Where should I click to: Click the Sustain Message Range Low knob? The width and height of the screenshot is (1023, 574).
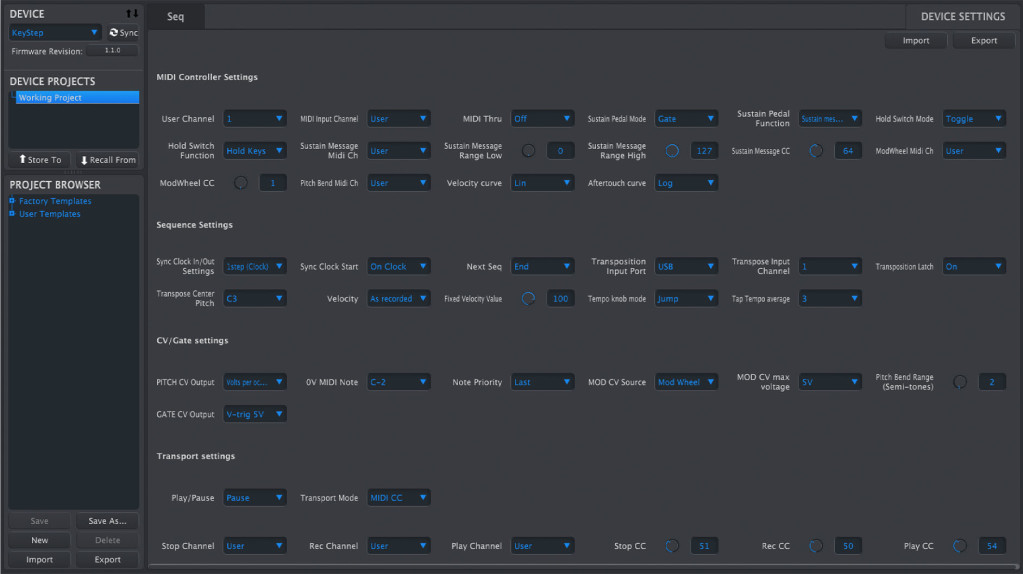(528, 151)
